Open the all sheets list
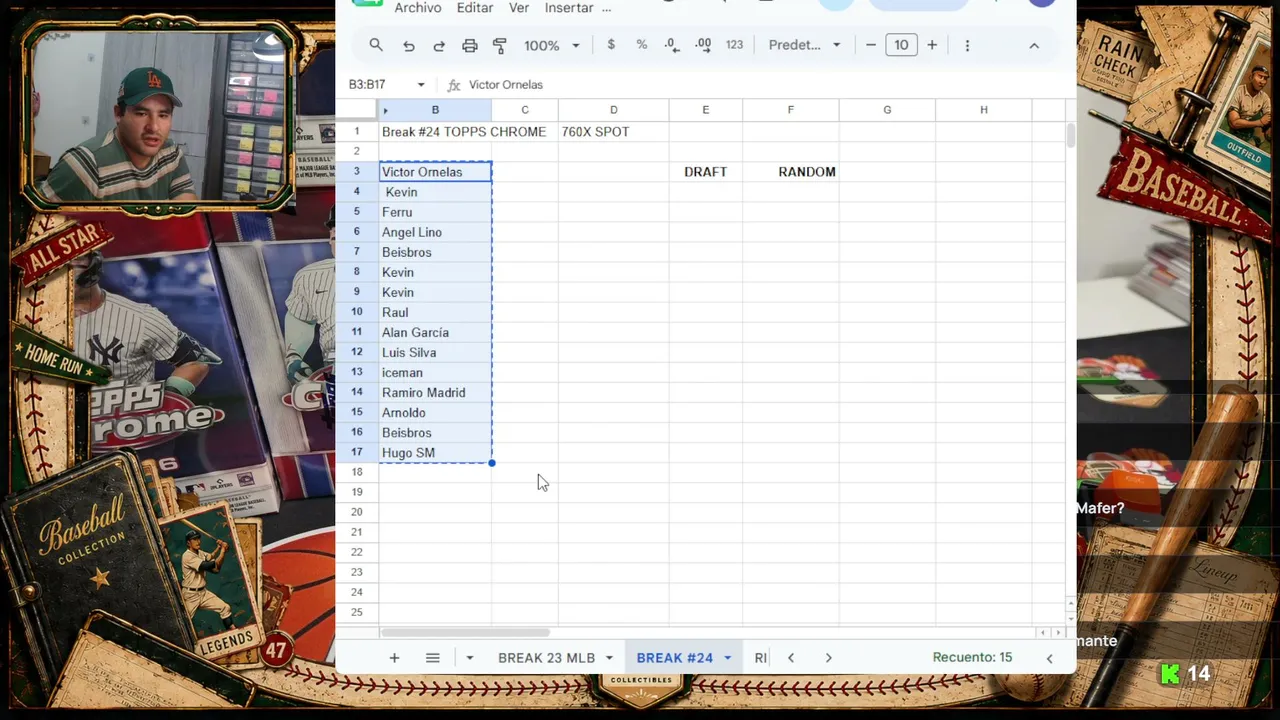 pyautogui.click(x=432, y=658)
